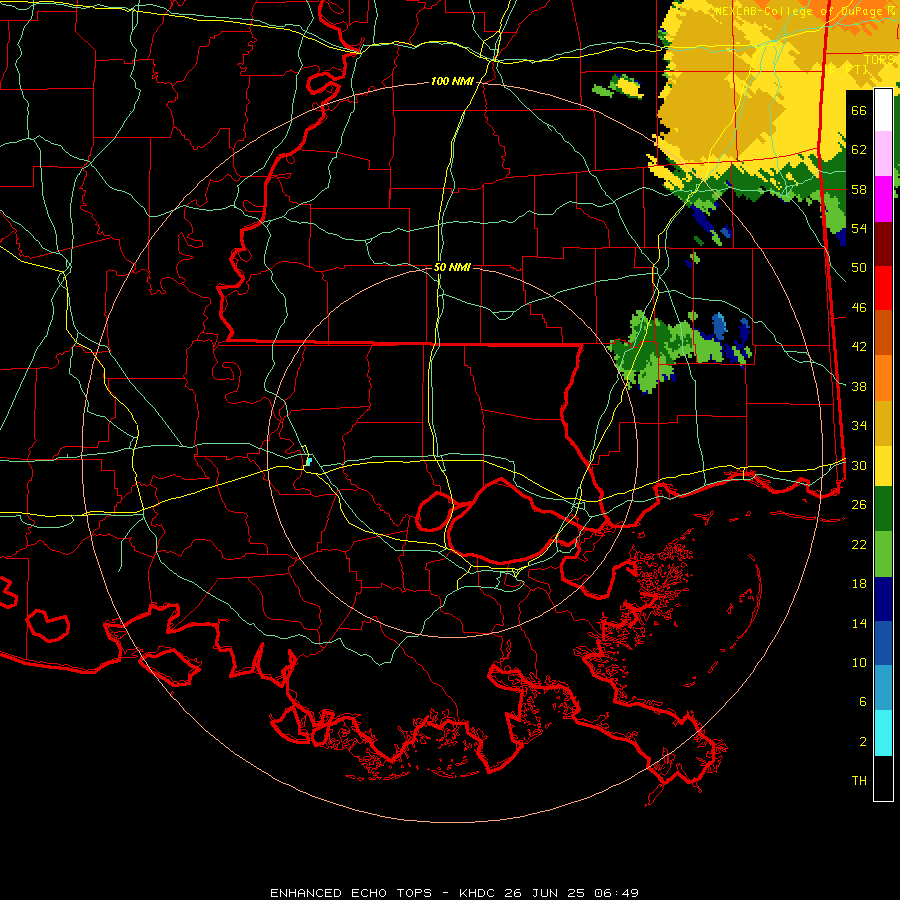Click the TH threshold label
900x900 pixels.
coord(859,780)
